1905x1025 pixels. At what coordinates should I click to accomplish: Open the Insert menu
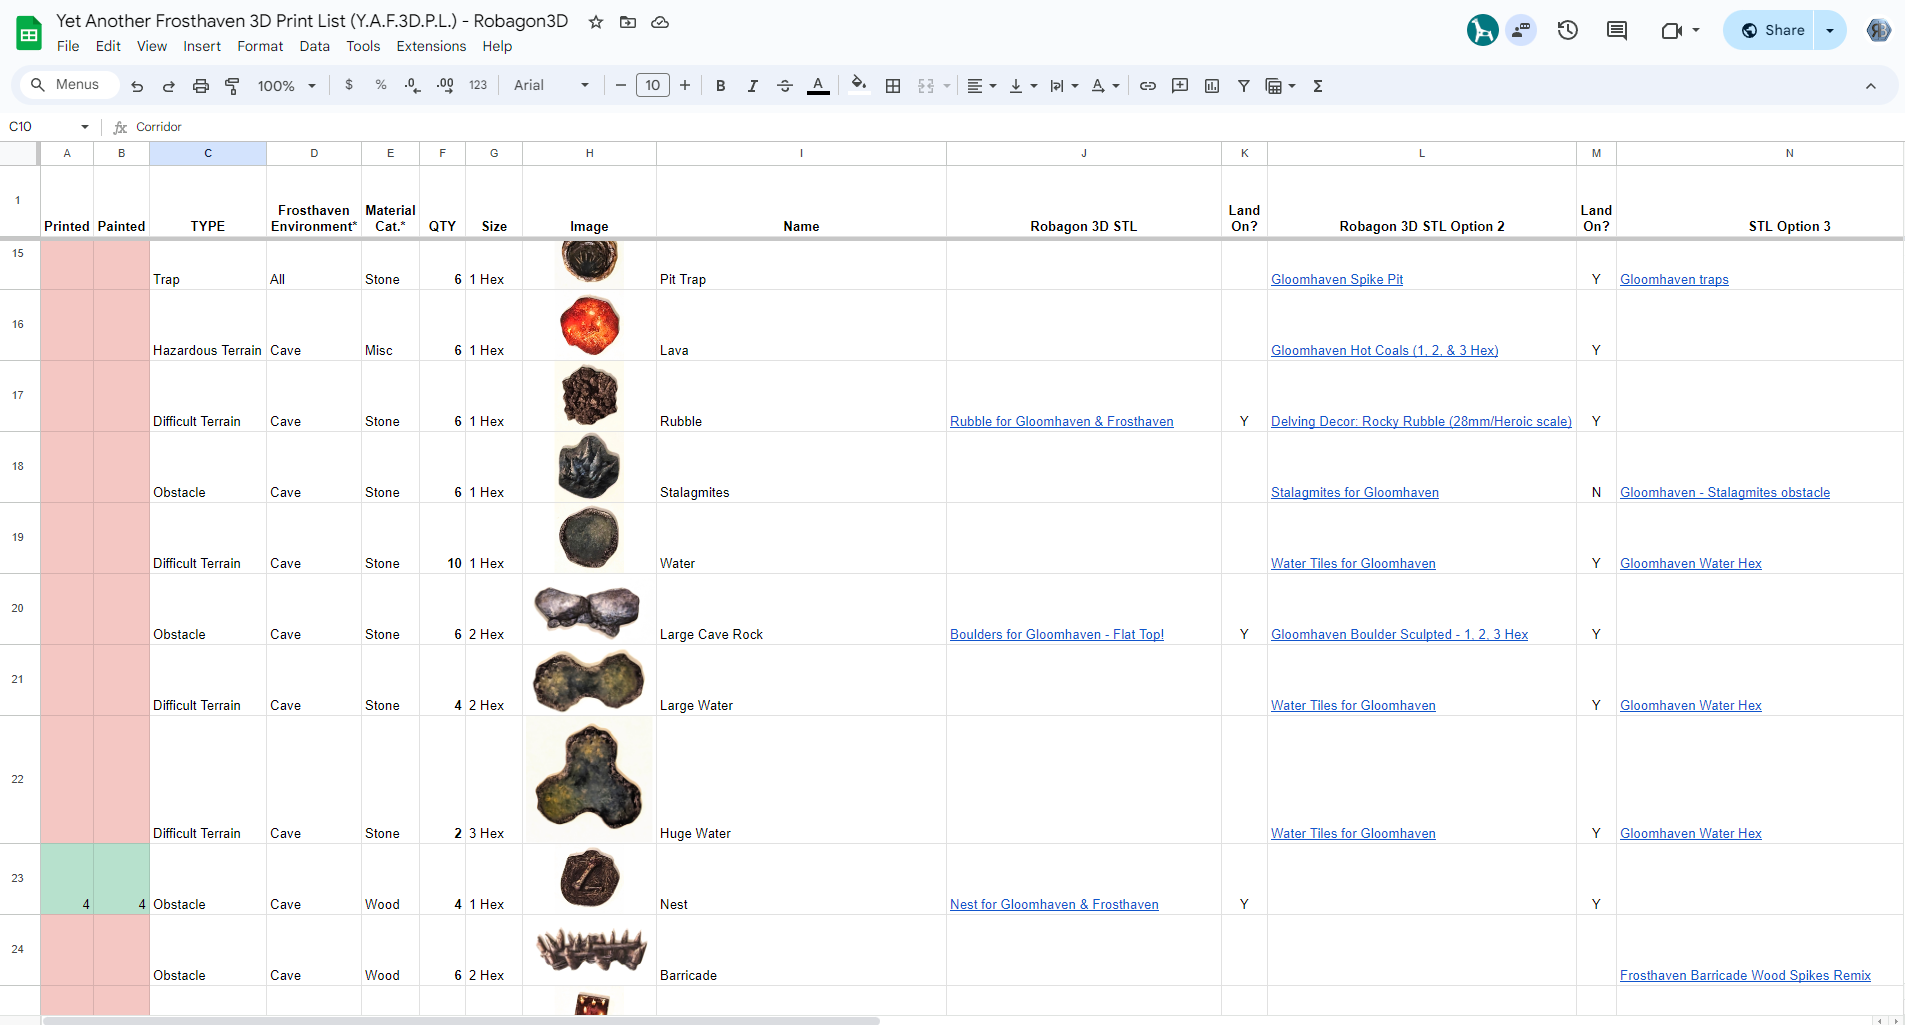(x=202, y=46)
